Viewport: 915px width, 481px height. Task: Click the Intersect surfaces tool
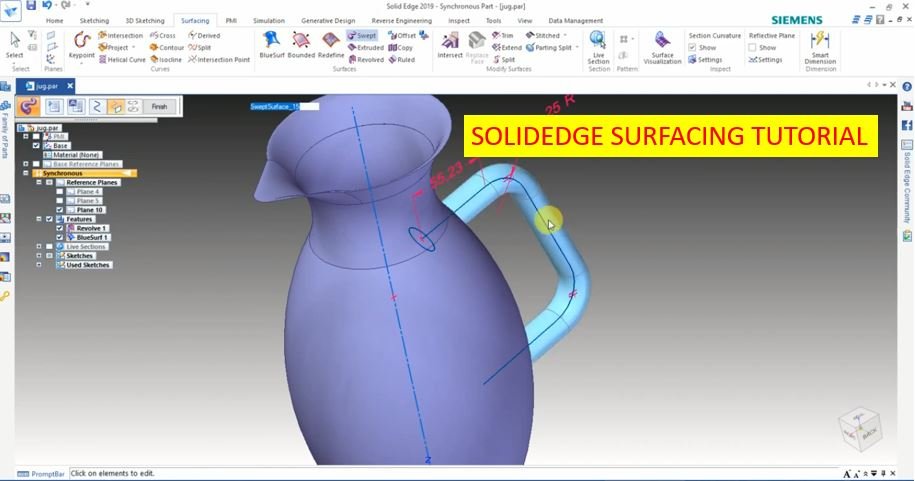click(450, 44)
